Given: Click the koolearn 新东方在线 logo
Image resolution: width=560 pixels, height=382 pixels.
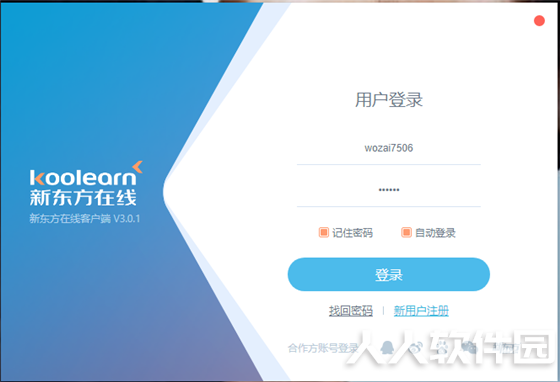Looking at the screenshot, I should point(86,184).
